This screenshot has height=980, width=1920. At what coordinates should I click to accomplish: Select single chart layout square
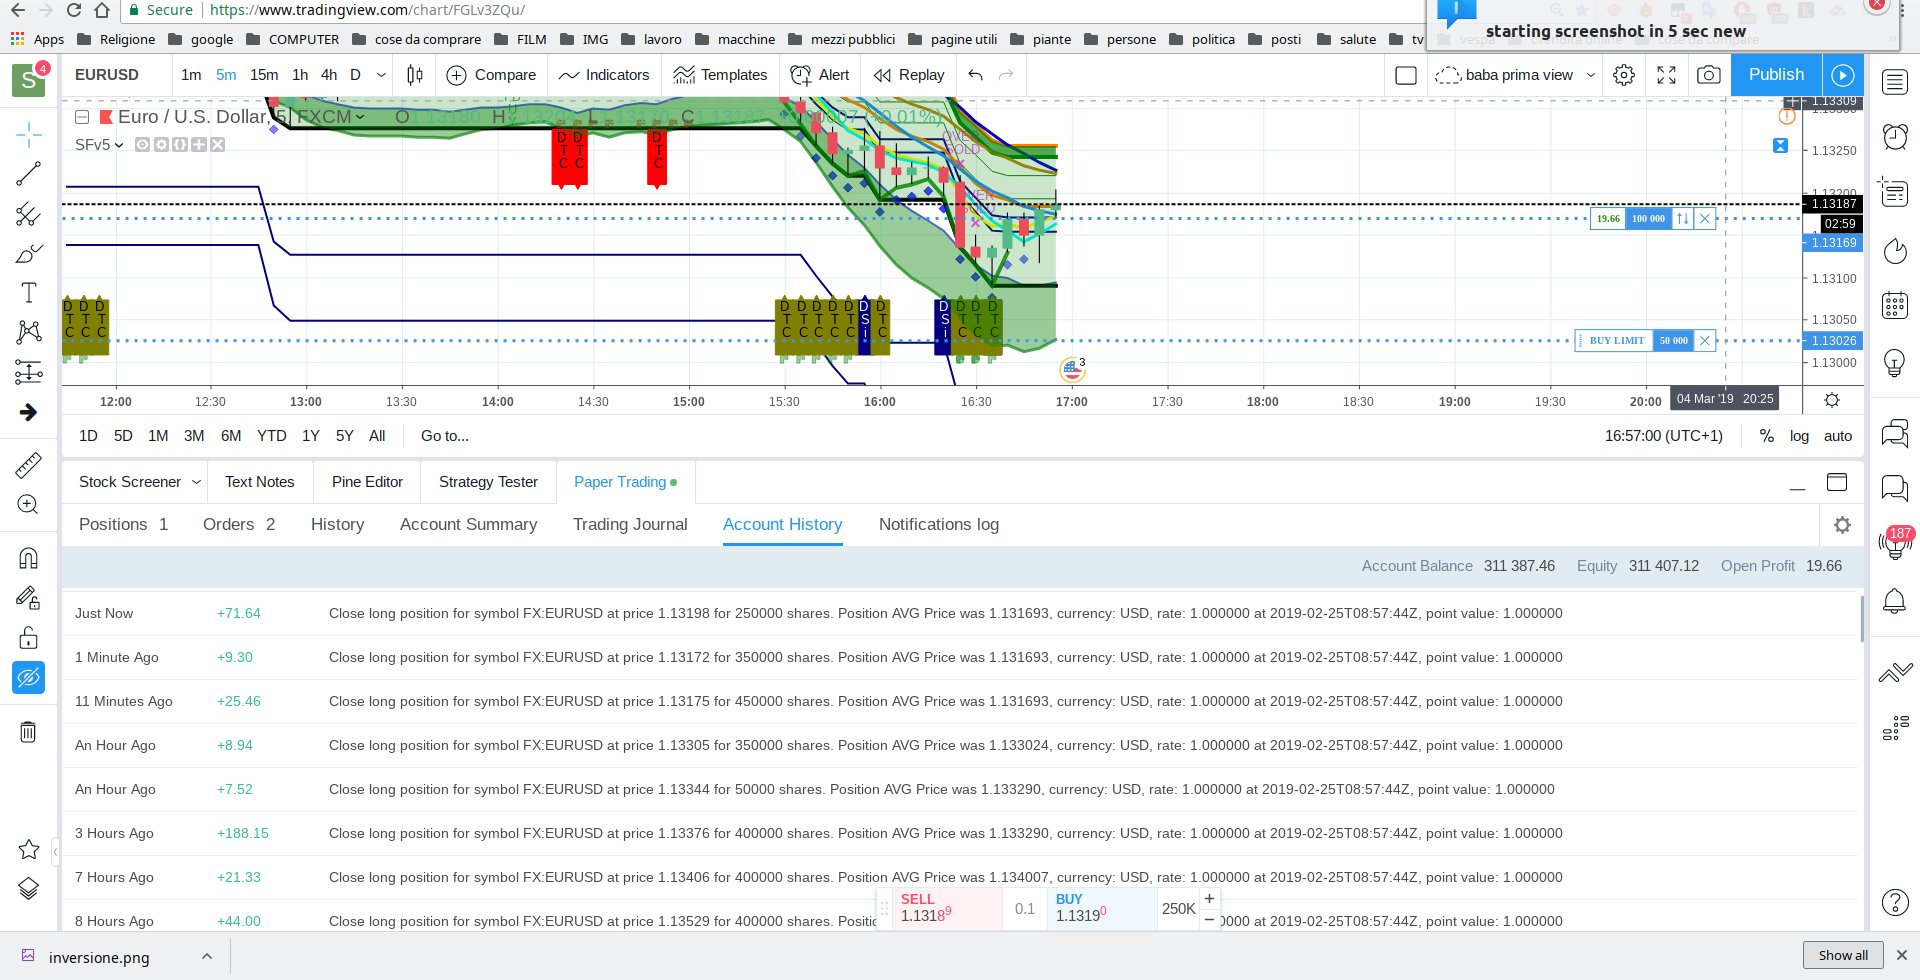(x=1406, y=75)
